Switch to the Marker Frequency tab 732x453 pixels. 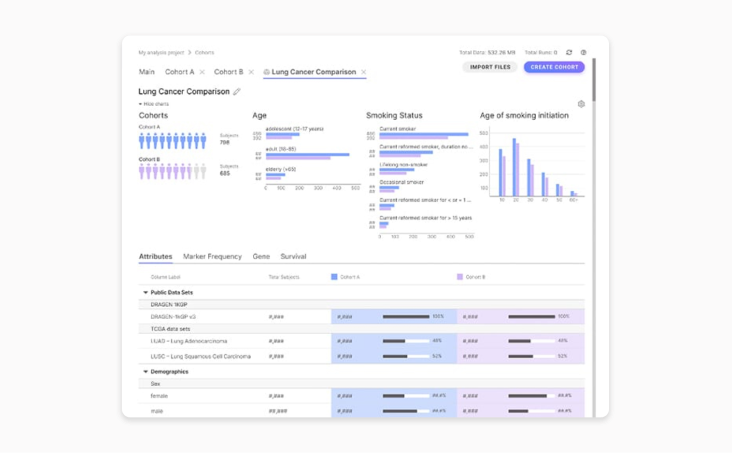pyautogui.click(x=212, y=257)
